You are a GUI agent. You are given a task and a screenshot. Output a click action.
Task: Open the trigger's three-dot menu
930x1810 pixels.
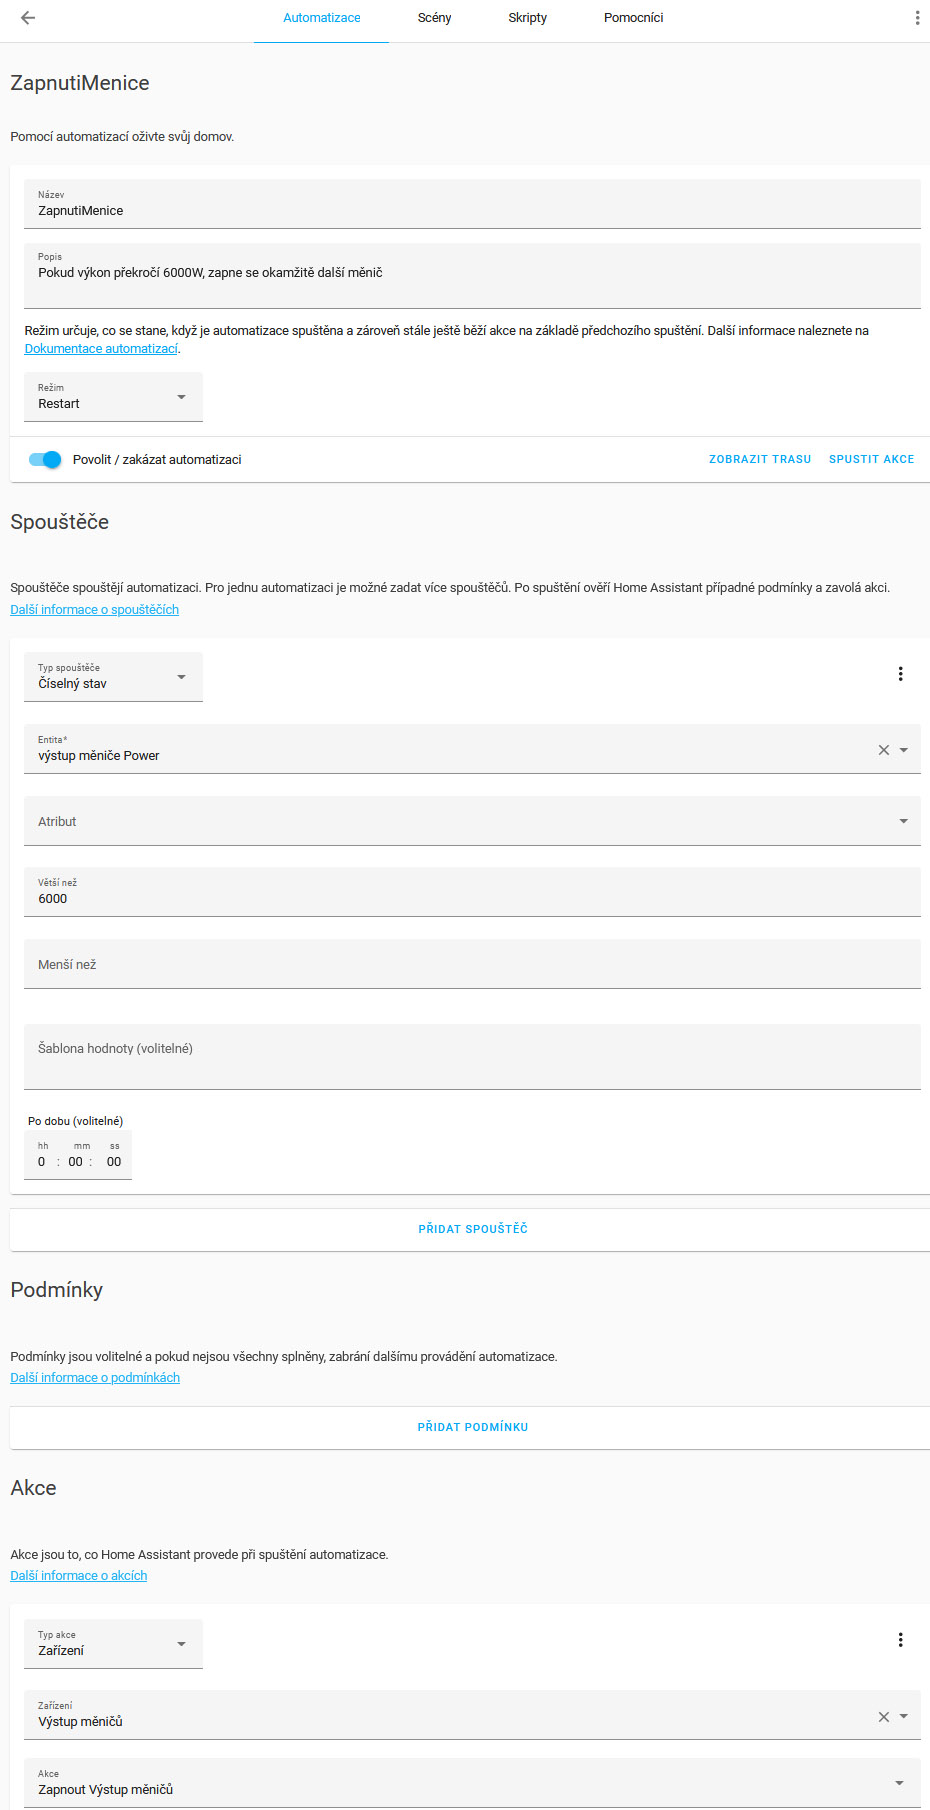click(900, 674)
